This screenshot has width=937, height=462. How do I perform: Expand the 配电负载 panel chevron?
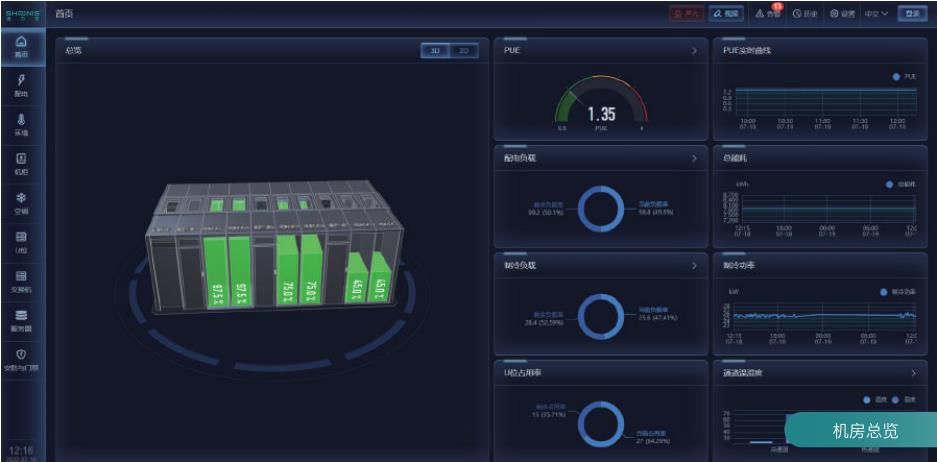pos(694,158)
